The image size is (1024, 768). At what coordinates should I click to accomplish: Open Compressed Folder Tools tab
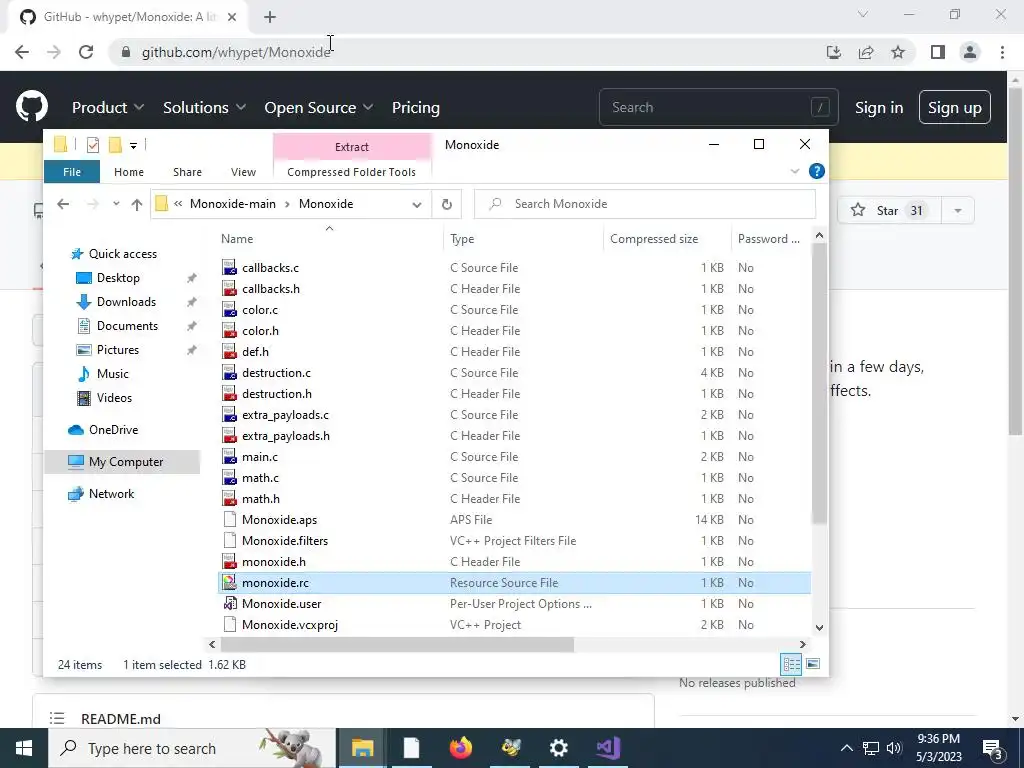tap(351, 172)
